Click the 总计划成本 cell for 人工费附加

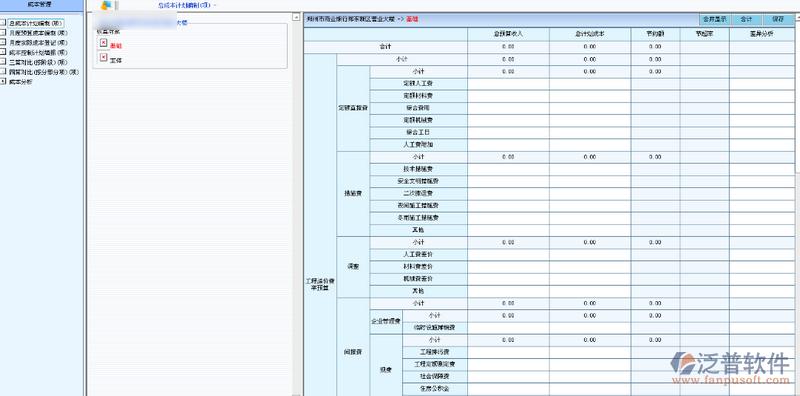(x=590, y=144)
